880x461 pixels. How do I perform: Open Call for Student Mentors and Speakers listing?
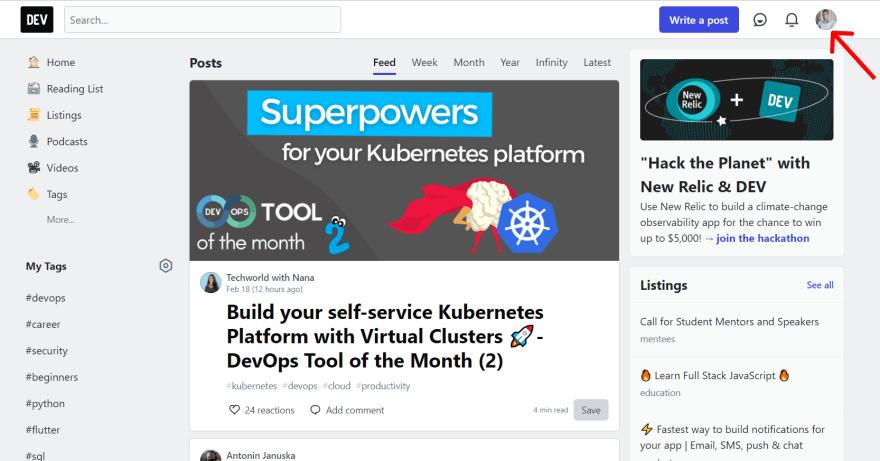729,322
